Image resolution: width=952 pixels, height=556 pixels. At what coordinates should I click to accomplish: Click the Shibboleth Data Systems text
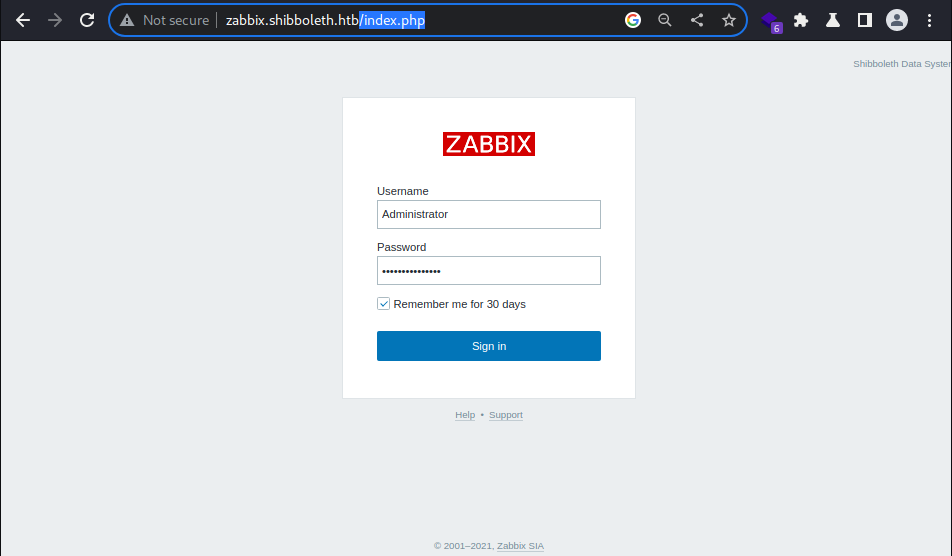[x=902, y=64]
